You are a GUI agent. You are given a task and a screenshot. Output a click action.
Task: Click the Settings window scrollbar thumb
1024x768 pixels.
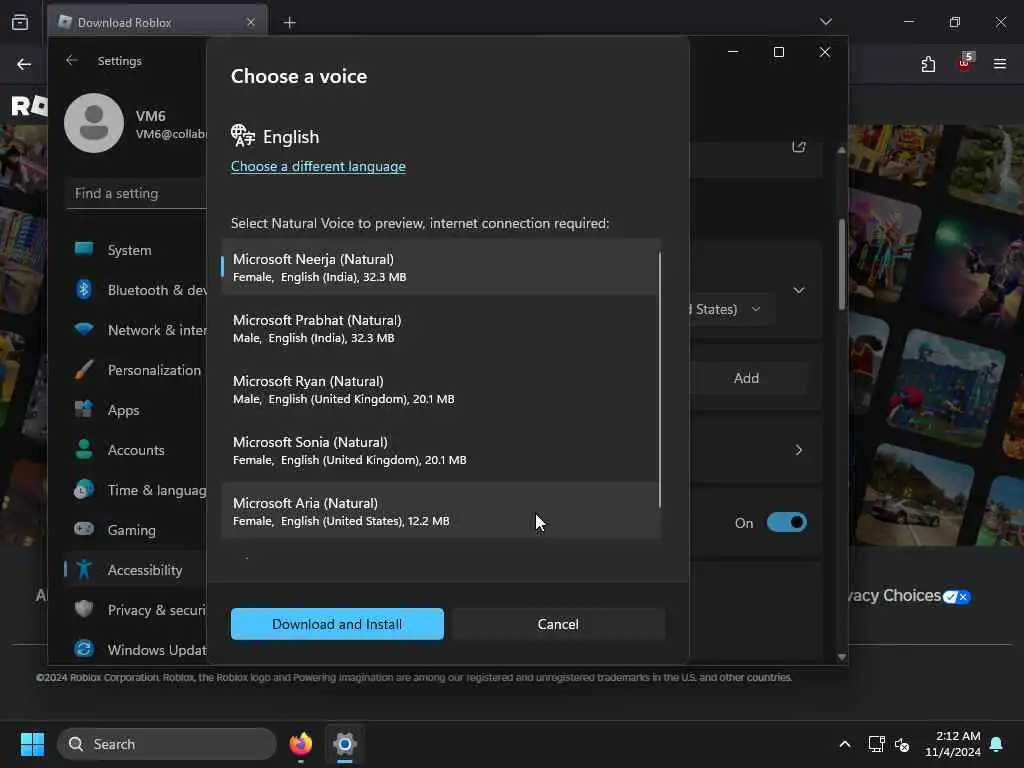842,264
